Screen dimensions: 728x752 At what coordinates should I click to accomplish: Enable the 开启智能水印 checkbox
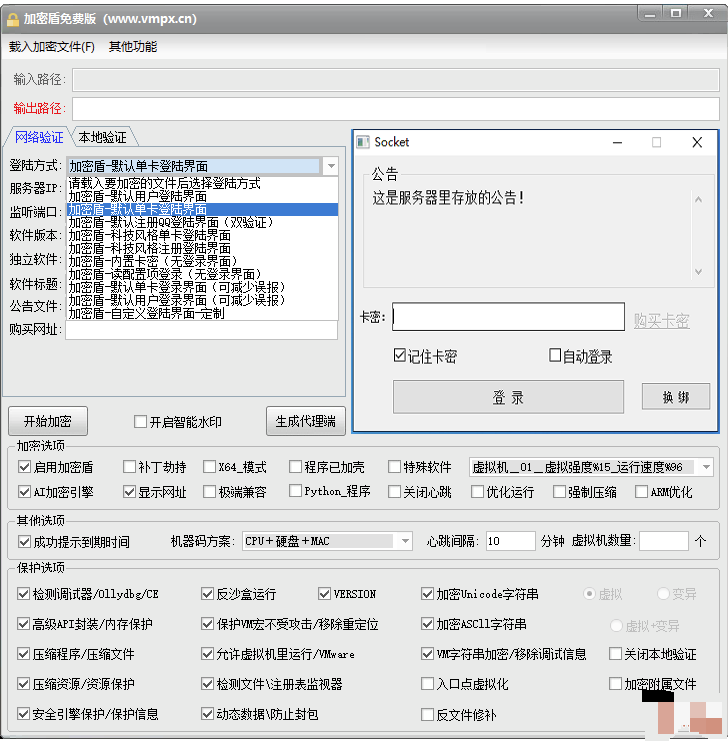coord(140,422)
